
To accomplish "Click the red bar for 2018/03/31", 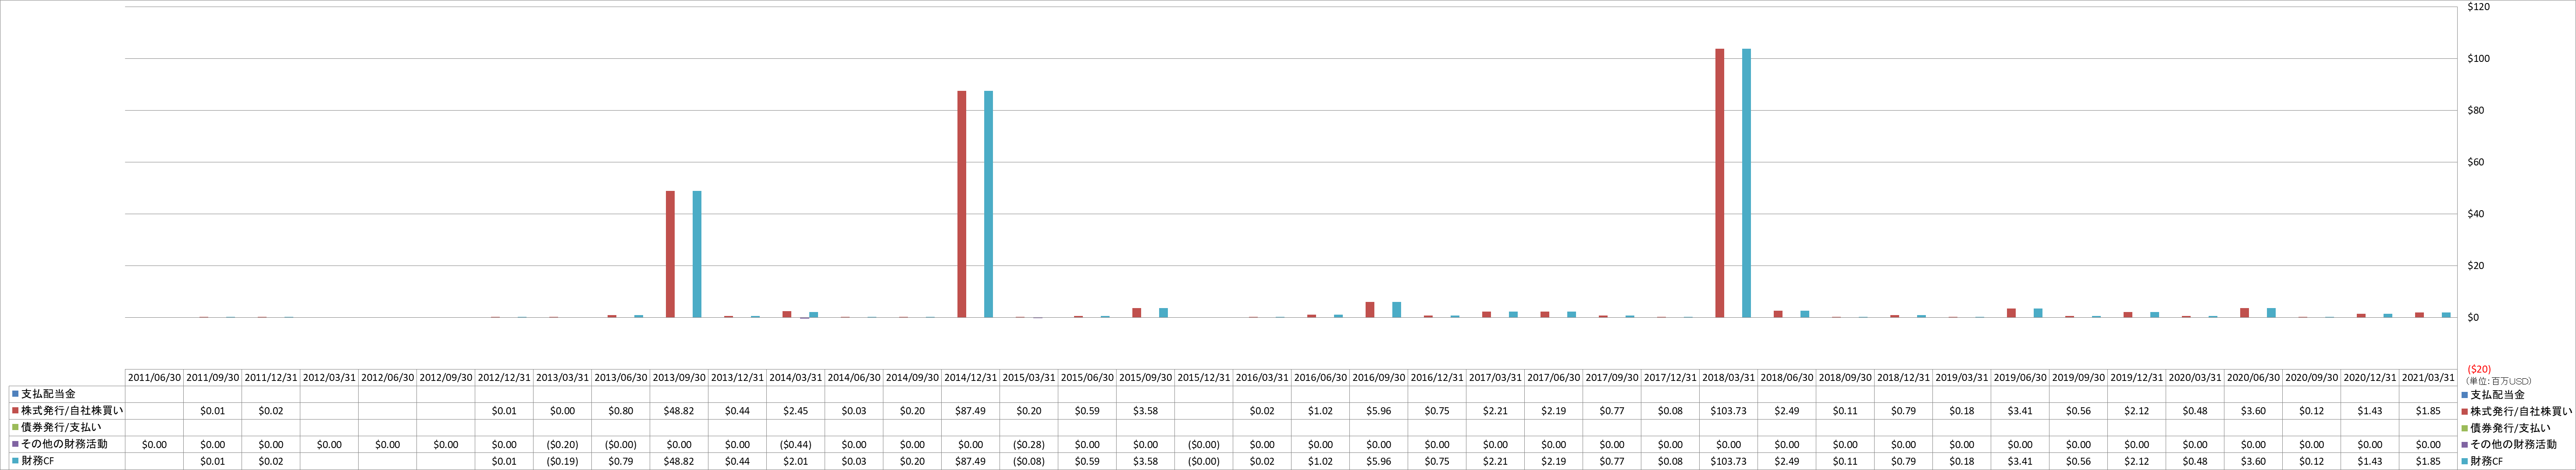I will tap(1719, 183).
